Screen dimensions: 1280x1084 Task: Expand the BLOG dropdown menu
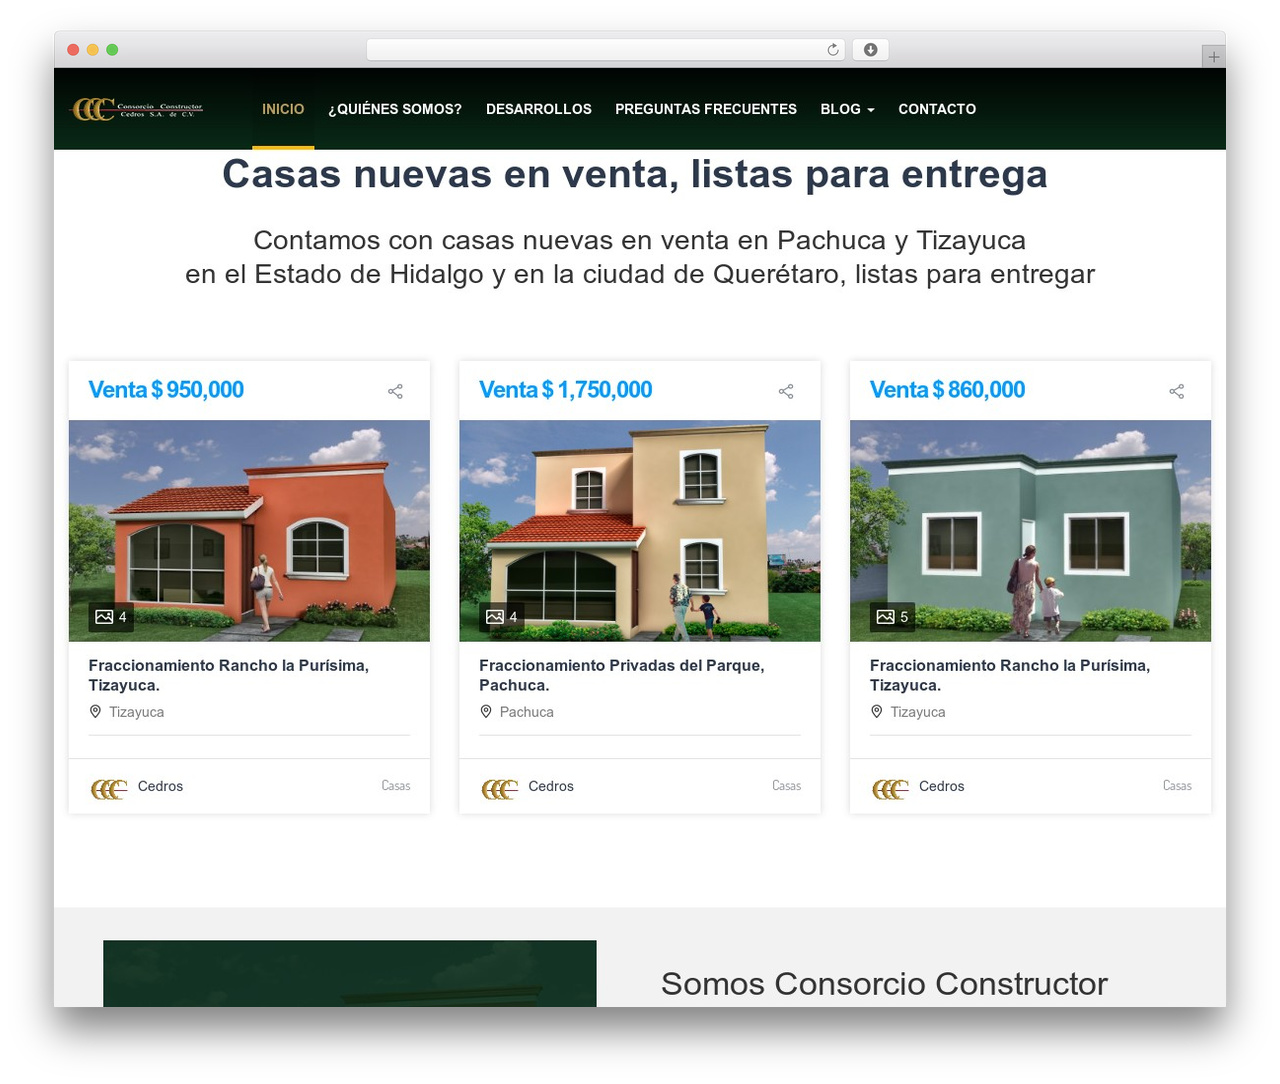[848, 109]
